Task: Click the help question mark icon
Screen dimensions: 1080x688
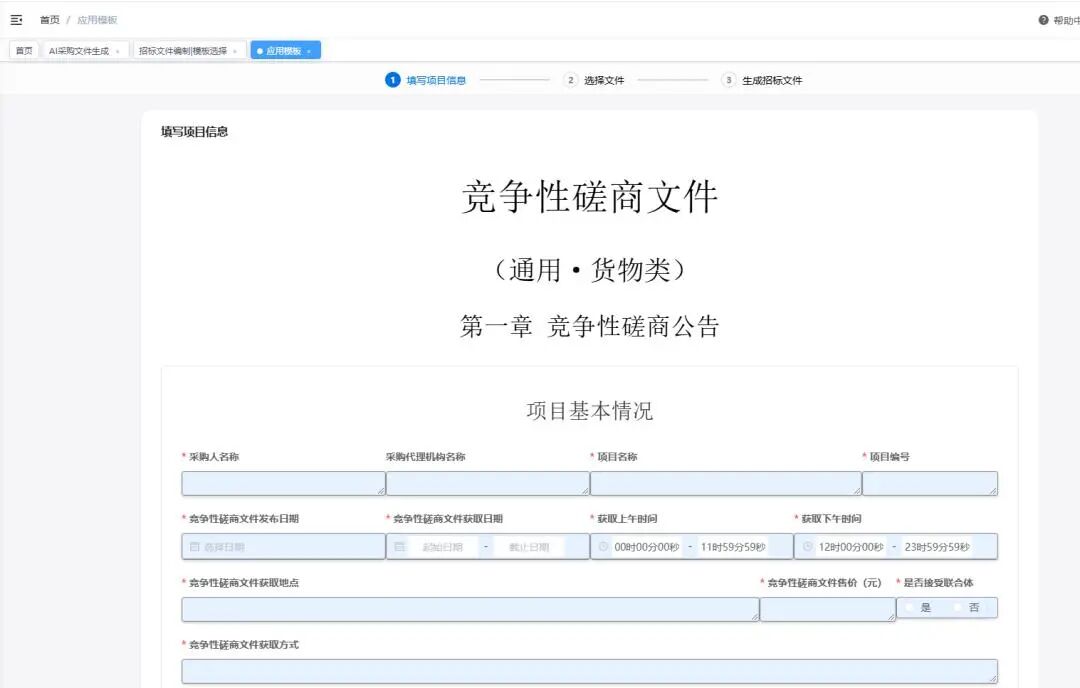Action: [x=1043, y=20]
